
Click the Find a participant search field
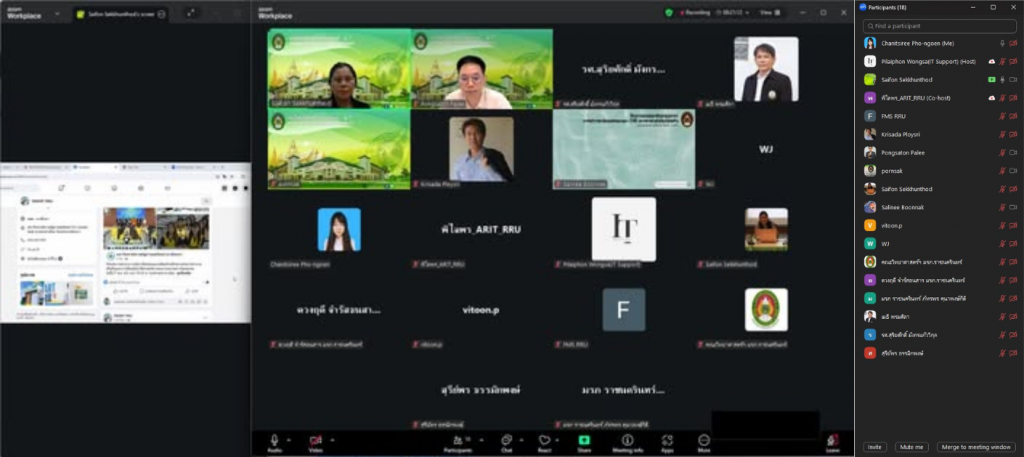pyautogui.click(x=938, y=26)
